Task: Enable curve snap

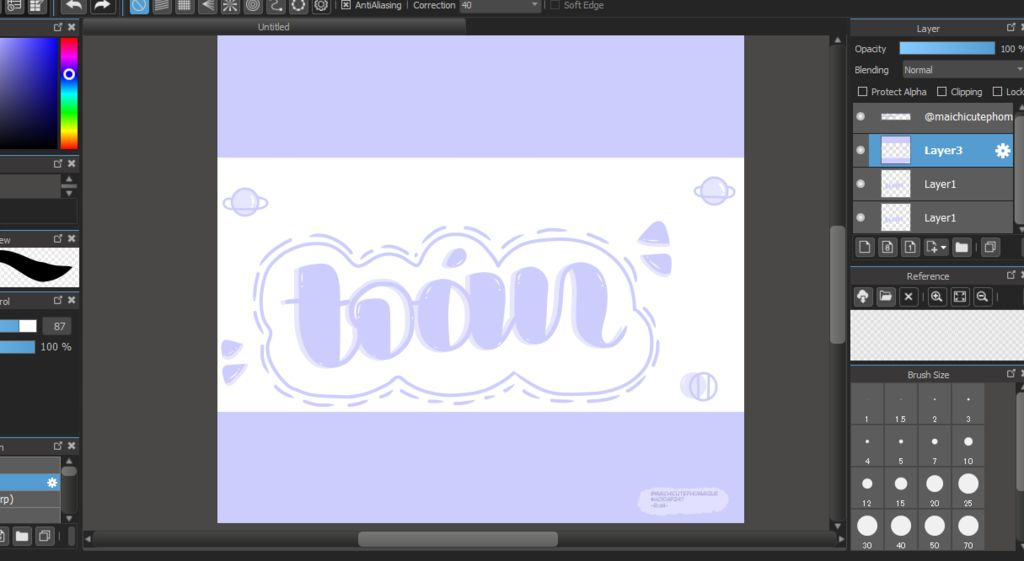Action: click(x=276, y=6)
